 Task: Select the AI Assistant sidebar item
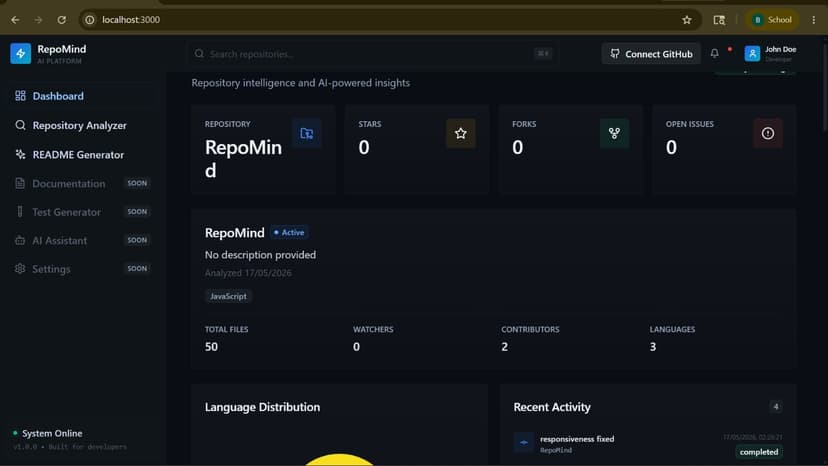click(82, 240)
